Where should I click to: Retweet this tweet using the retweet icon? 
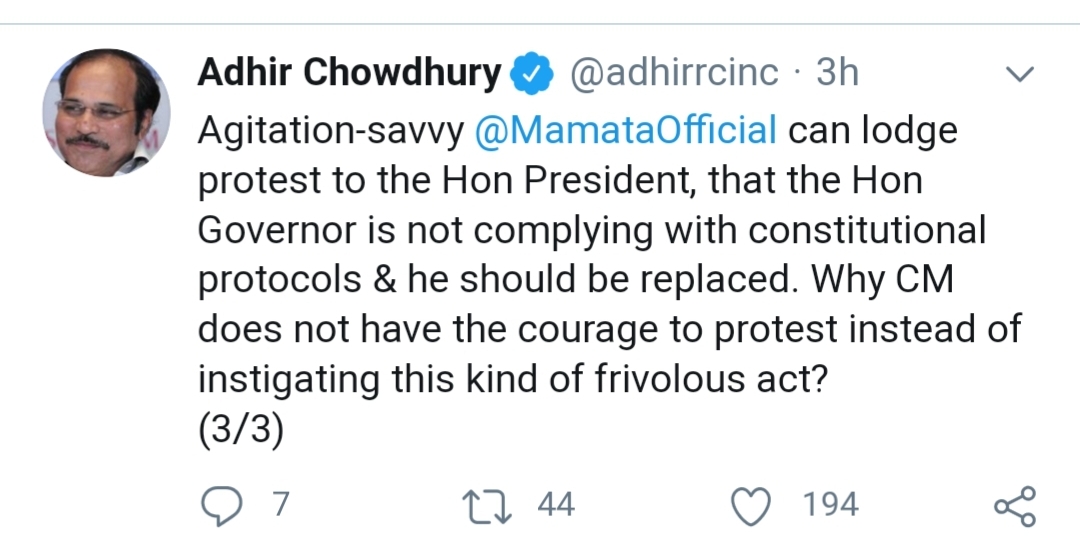click(x=487, y=506)
